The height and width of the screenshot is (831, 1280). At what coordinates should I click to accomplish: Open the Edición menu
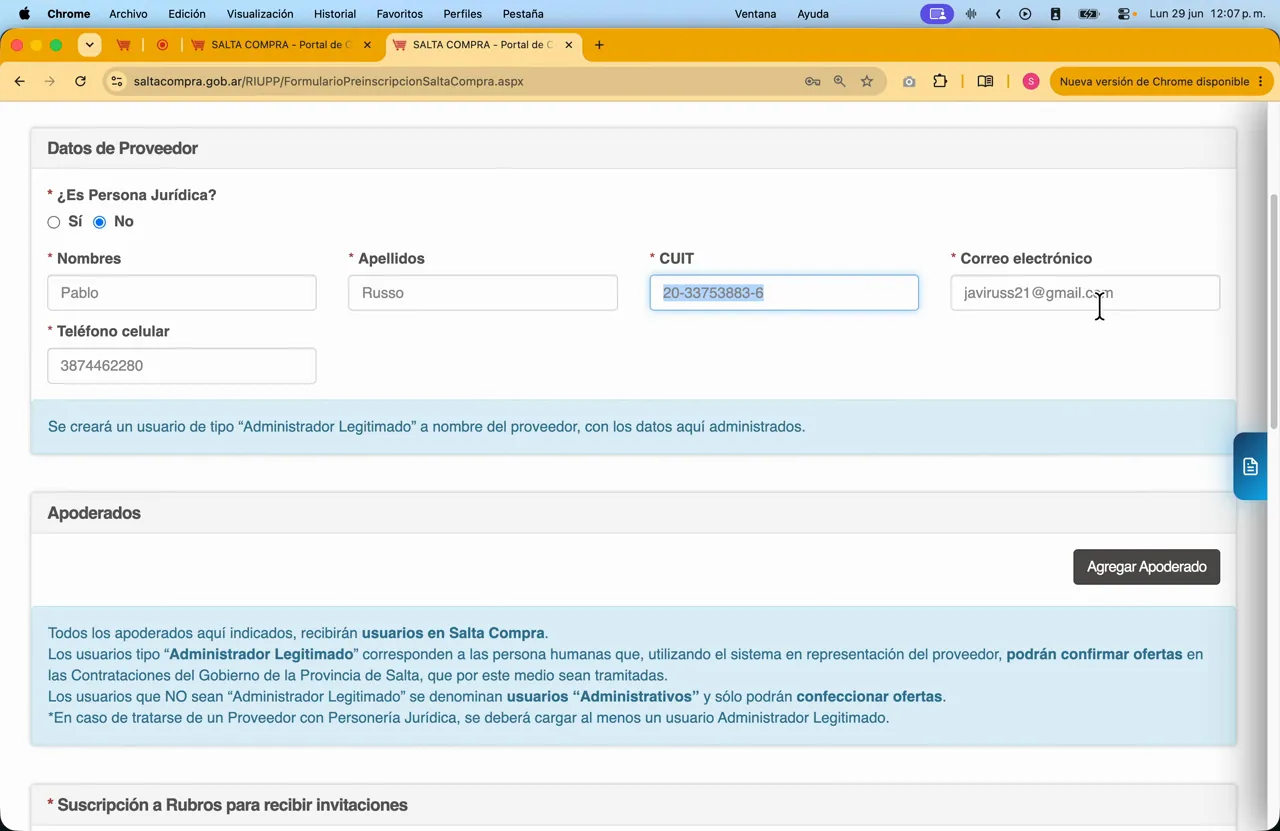pos(187,14)
